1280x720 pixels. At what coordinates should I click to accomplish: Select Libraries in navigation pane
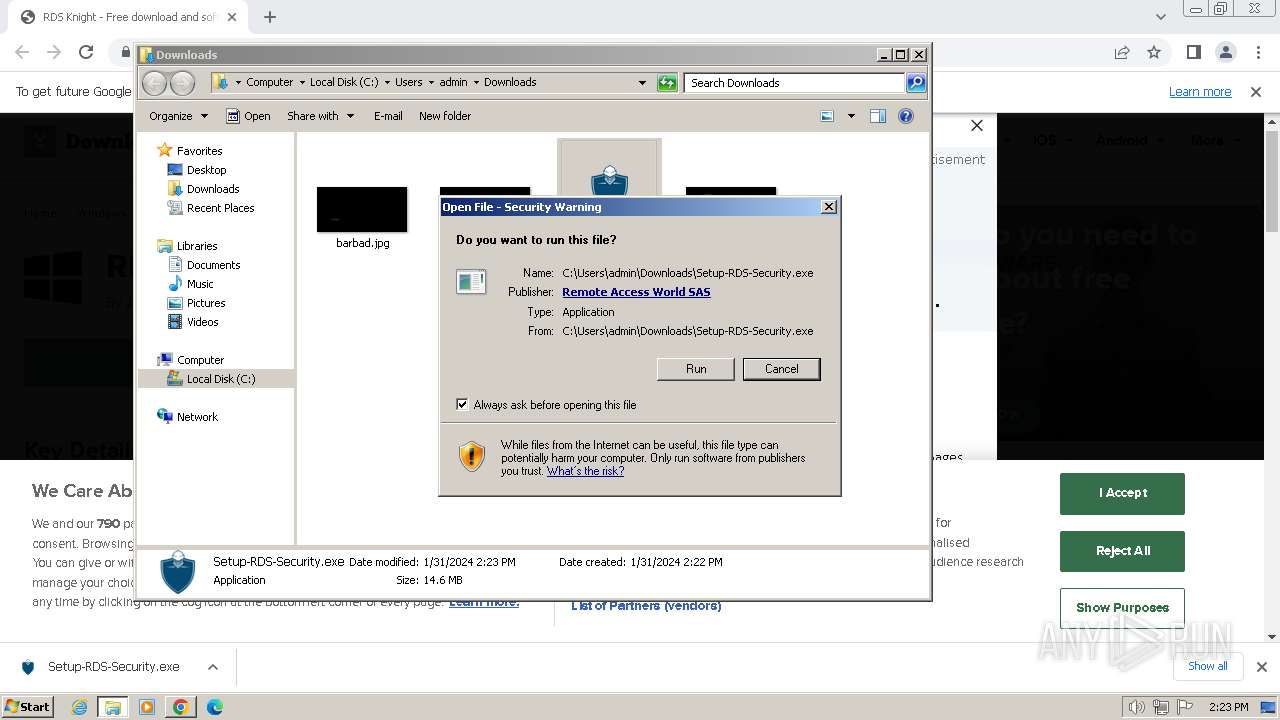pos(197,246)
